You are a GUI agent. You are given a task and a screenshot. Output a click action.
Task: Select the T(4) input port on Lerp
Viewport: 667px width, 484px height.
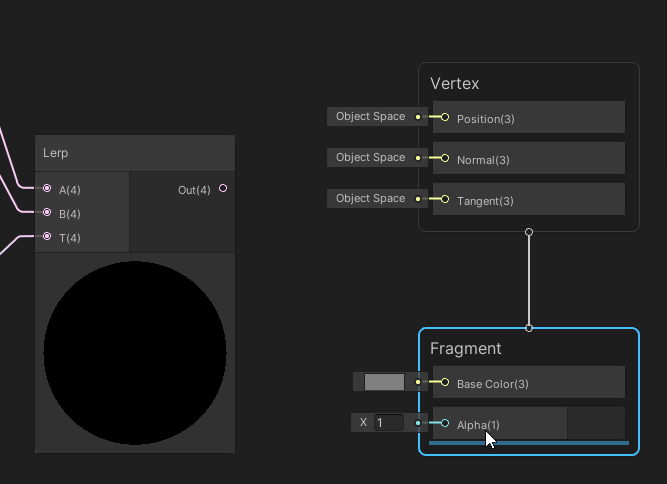click(x=47, y=236)
